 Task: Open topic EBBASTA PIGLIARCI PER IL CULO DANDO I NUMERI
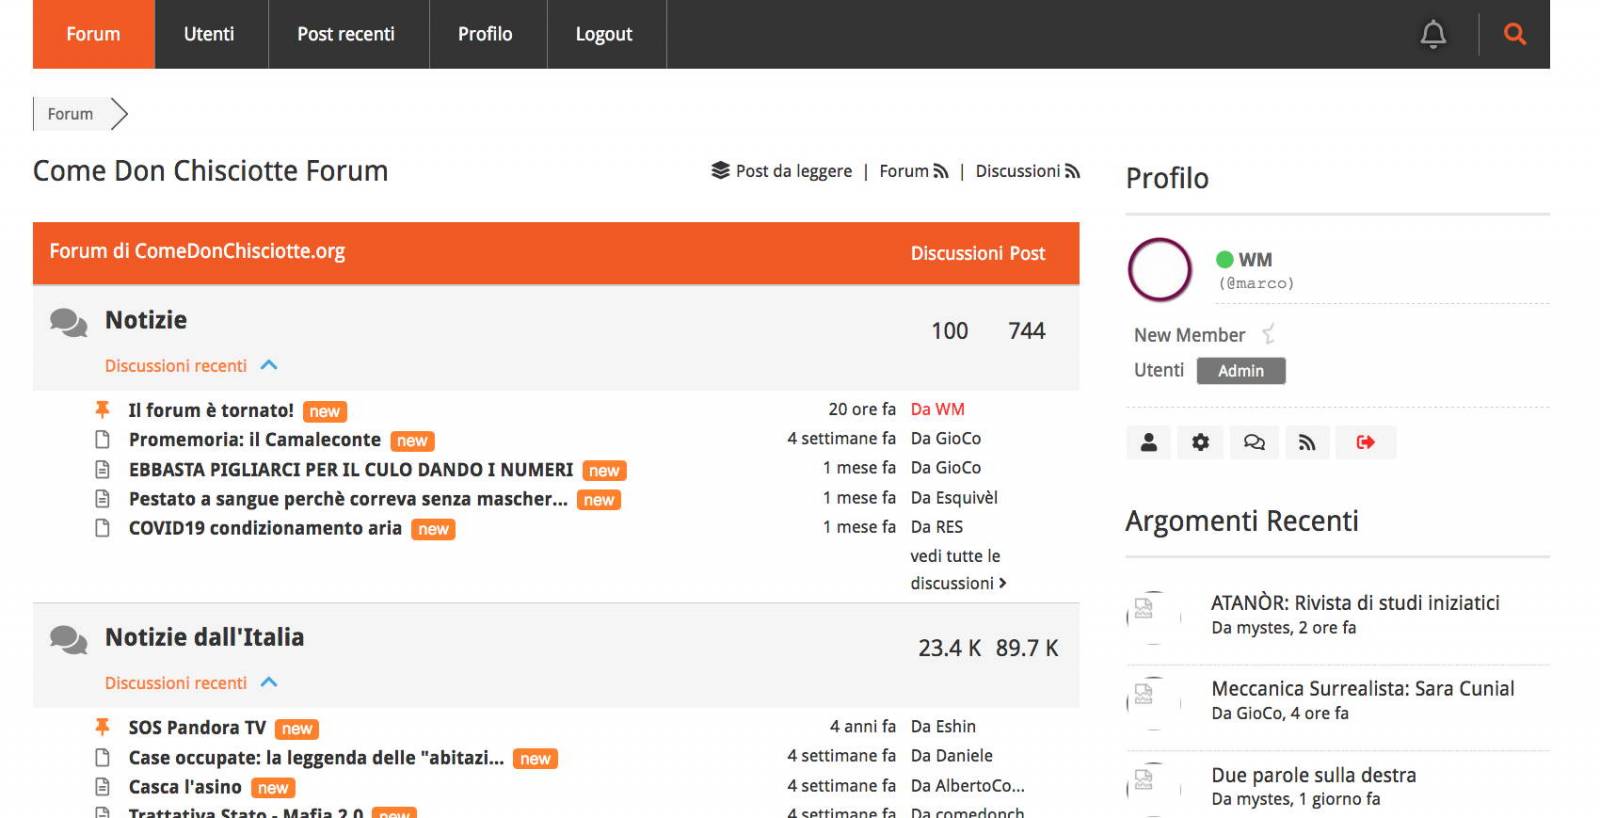(351, 469)
